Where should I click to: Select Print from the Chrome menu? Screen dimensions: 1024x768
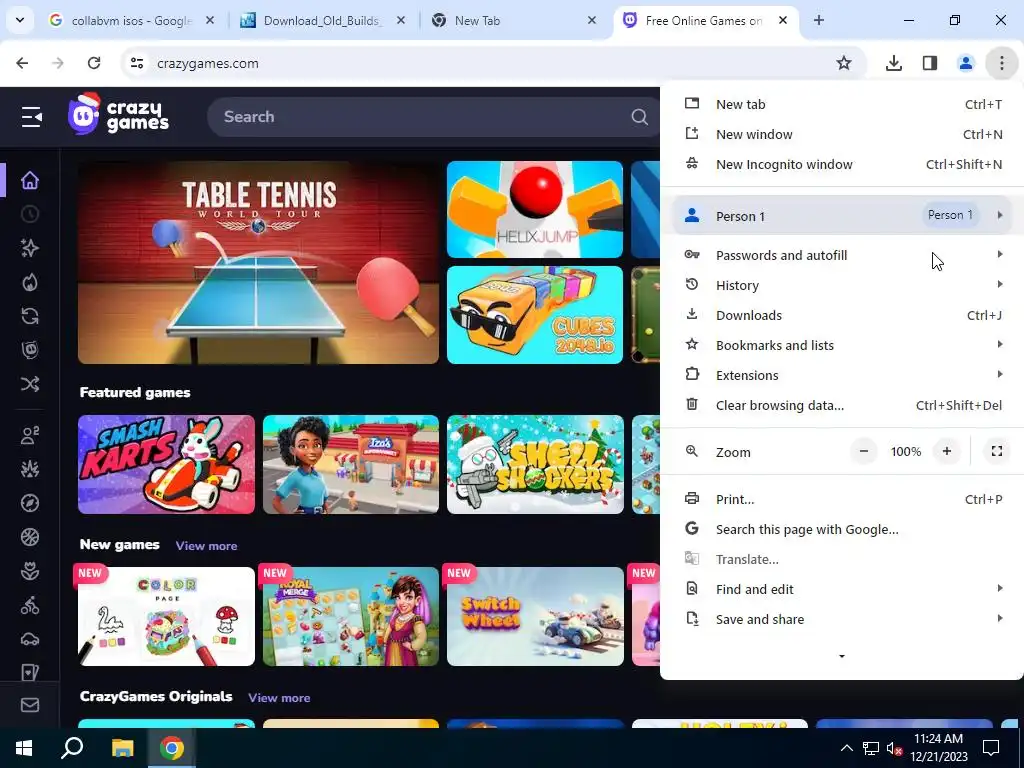[x=842, y=499]
